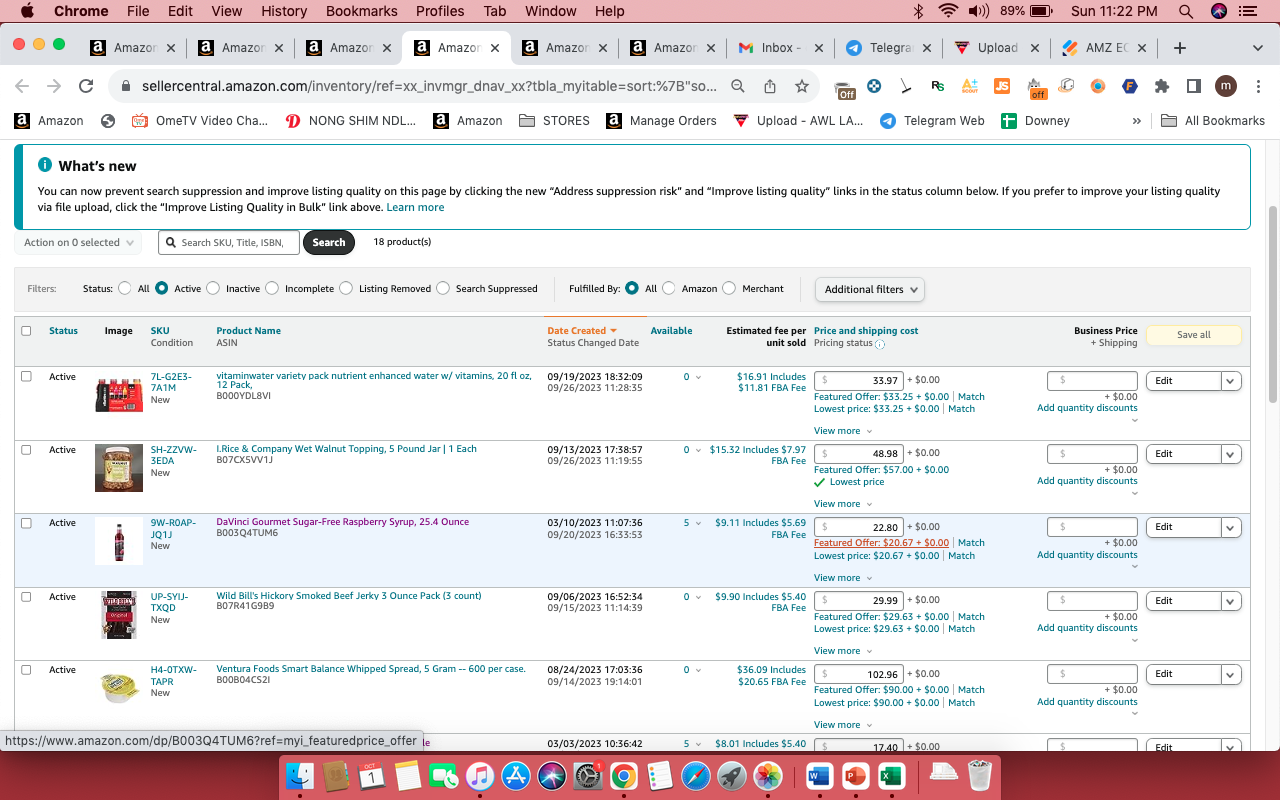The image size is (1280, 800).
Task: Open the RS extension icon
Action: 937,86
